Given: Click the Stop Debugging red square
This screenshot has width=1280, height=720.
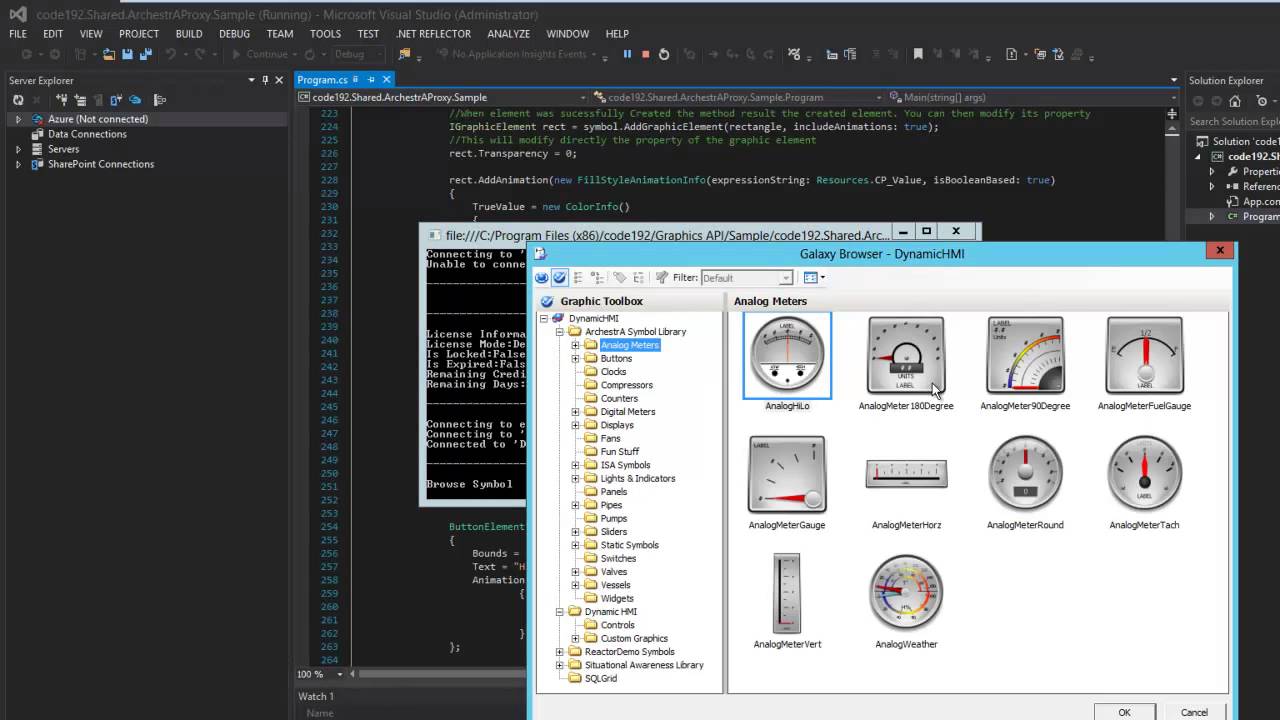Looking at the screenshot, I should [x=646, y=54].
